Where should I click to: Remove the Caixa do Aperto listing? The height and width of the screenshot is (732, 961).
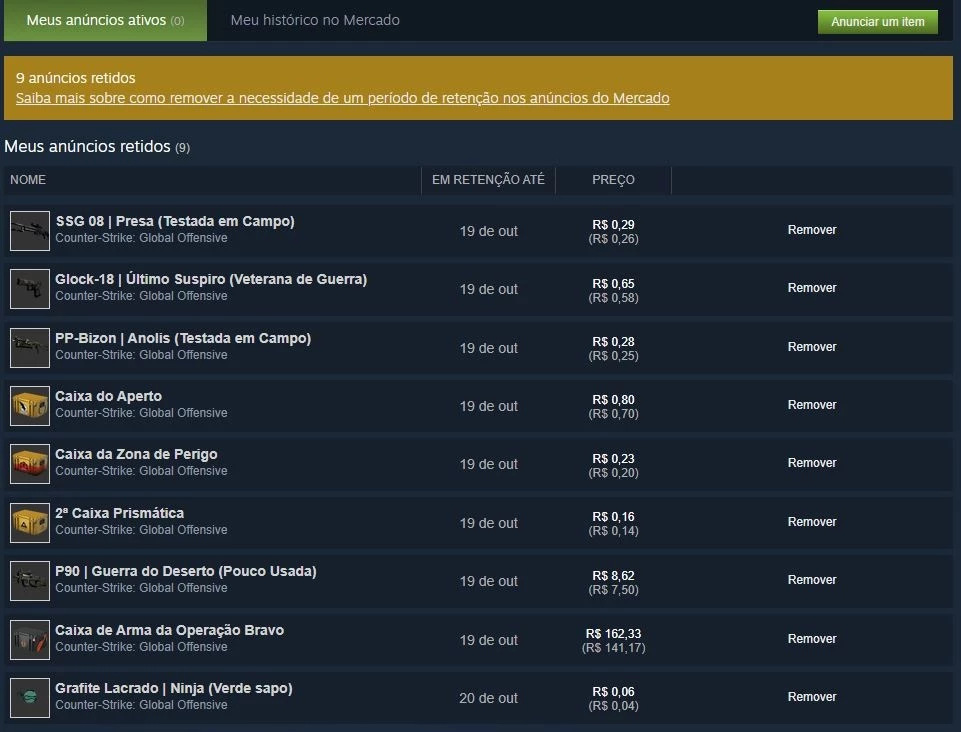811,405
